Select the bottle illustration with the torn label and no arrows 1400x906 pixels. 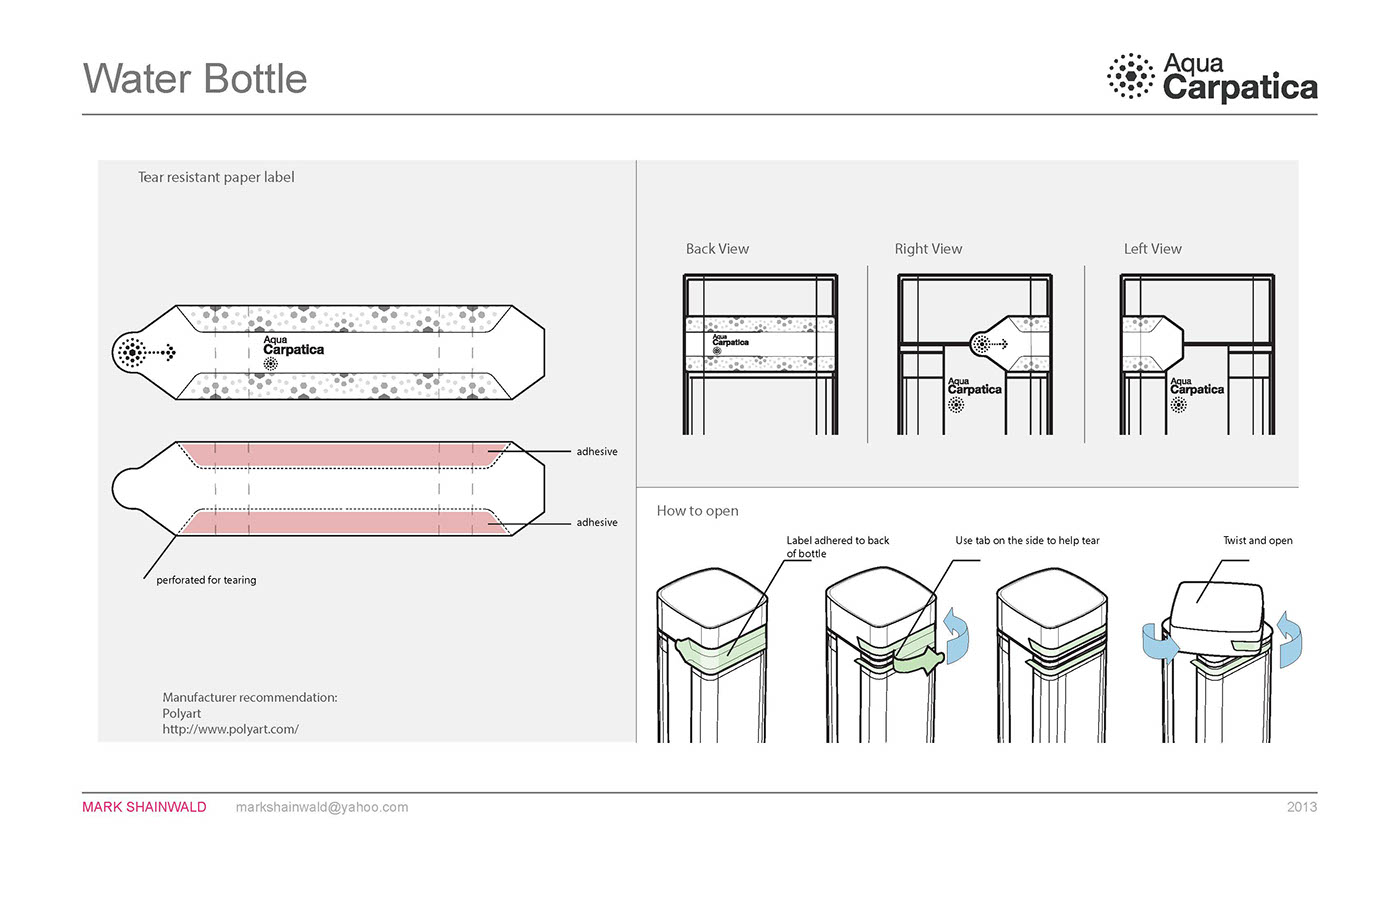[x=1052, y=655]
